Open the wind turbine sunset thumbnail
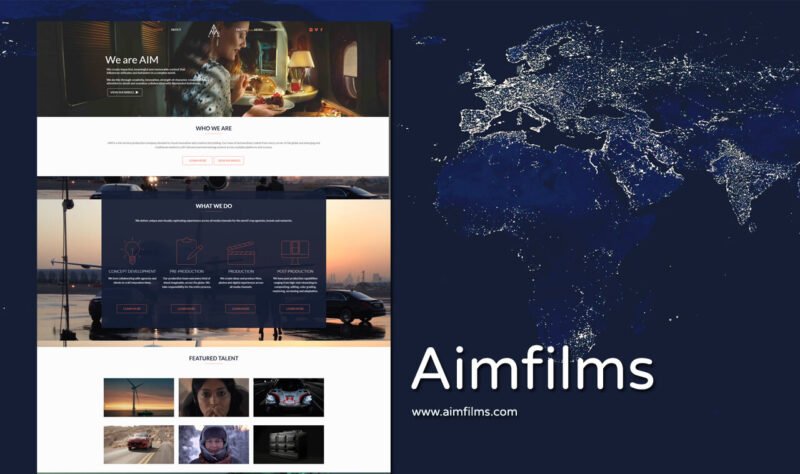Image resolution: width=800 pixels, height=474 pixels. [x=138, y=397]
